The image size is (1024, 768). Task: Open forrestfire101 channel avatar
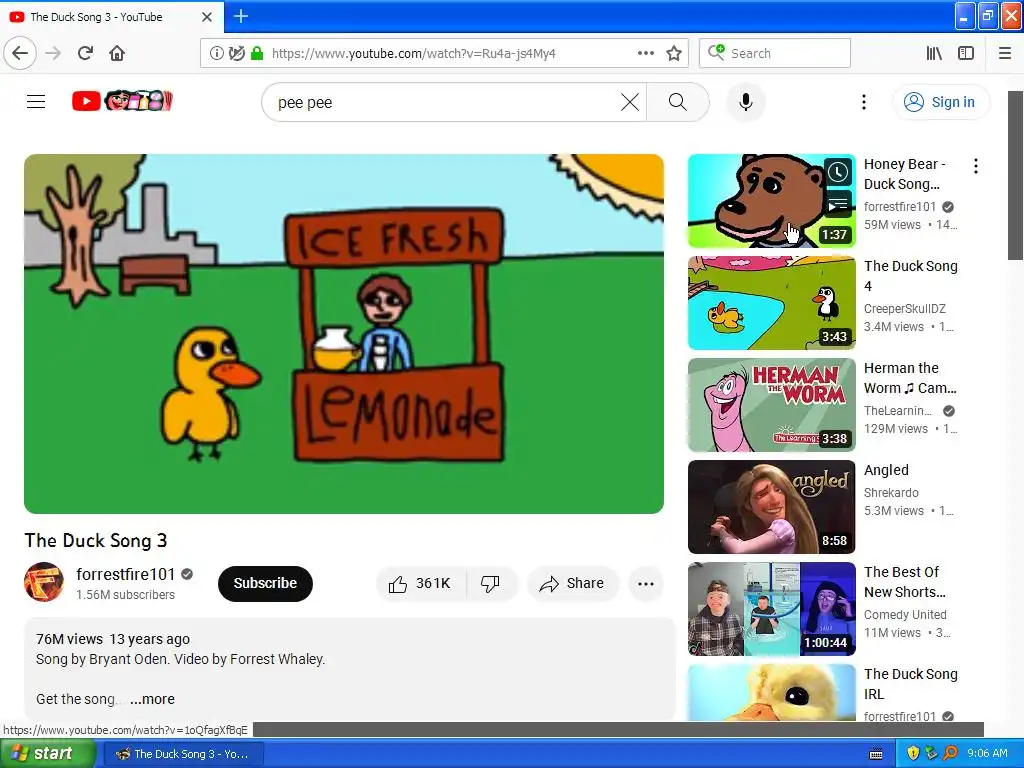click(x=44, y=582)
